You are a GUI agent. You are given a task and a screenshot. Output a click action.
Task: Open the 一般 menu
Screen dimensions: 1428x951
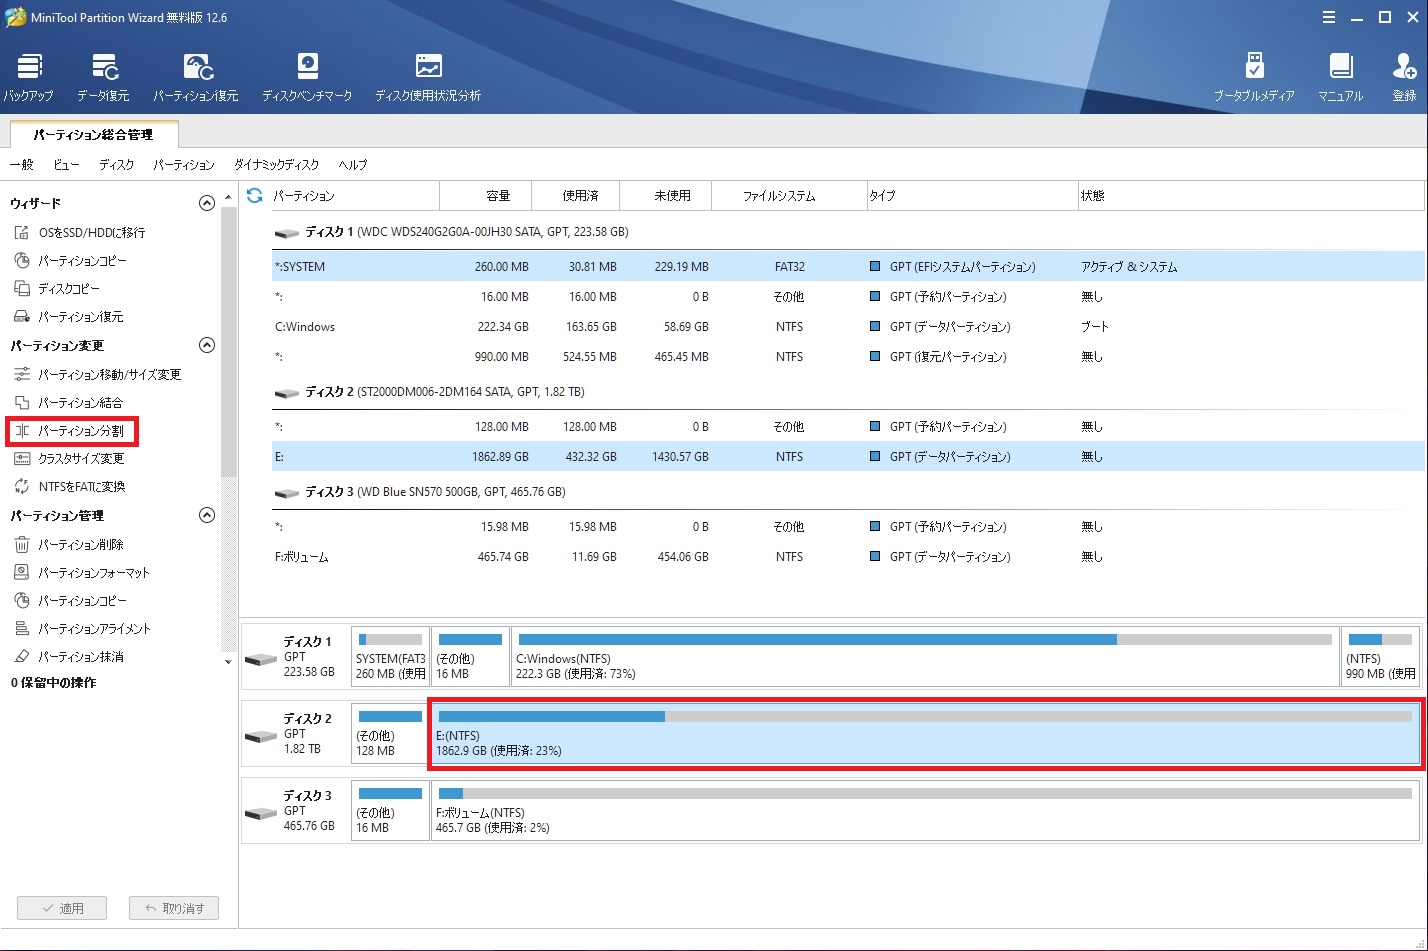tap(21, 165)
